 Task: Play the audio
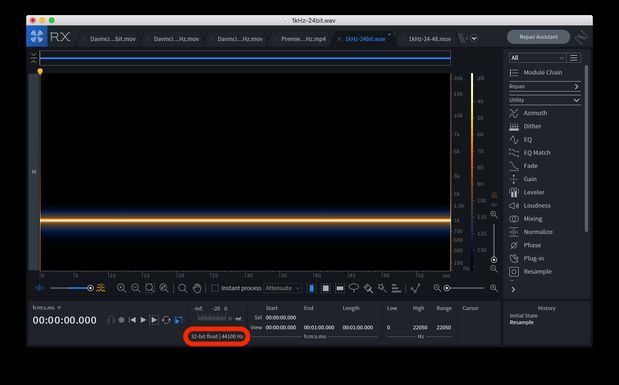(143, 320)
